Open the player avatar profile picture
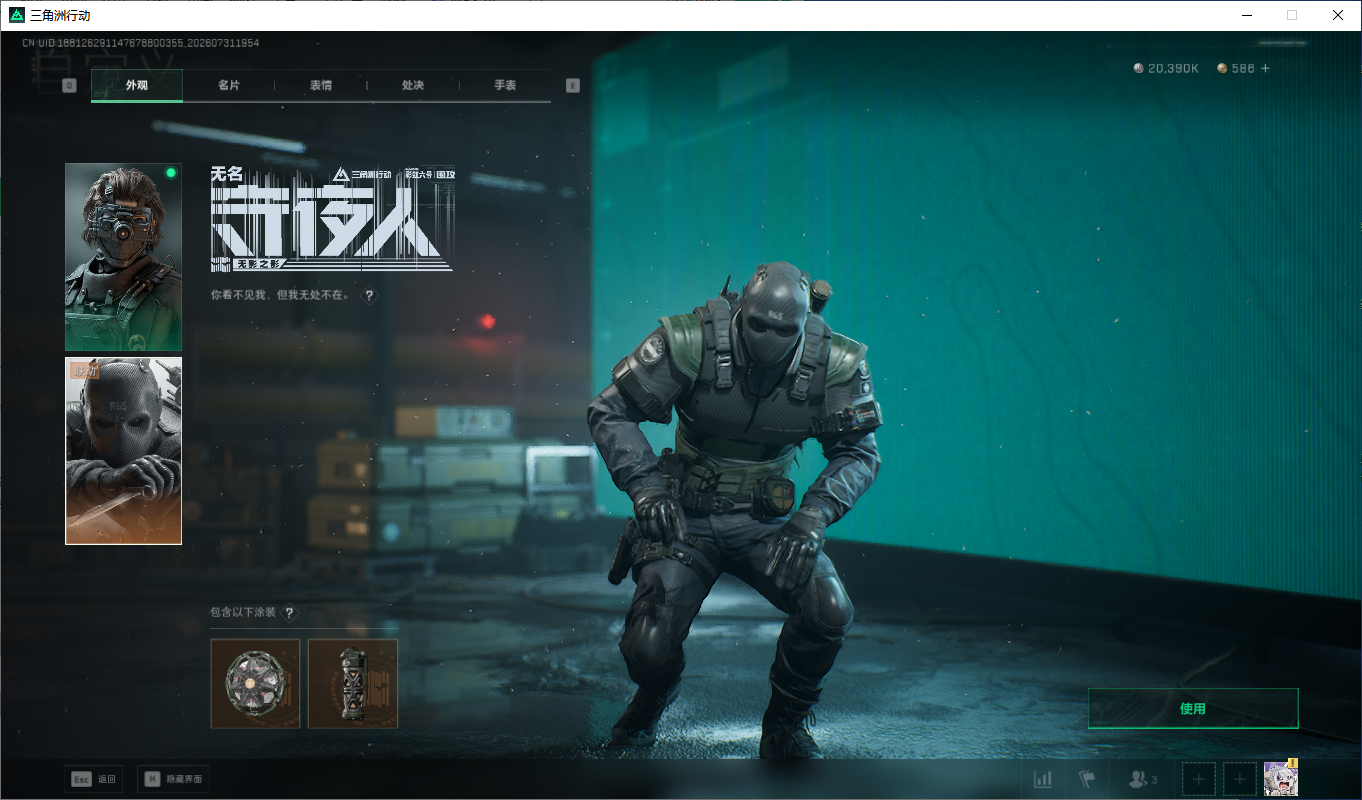Viewport: 1362px width, 800px height. click(1281, 779)
